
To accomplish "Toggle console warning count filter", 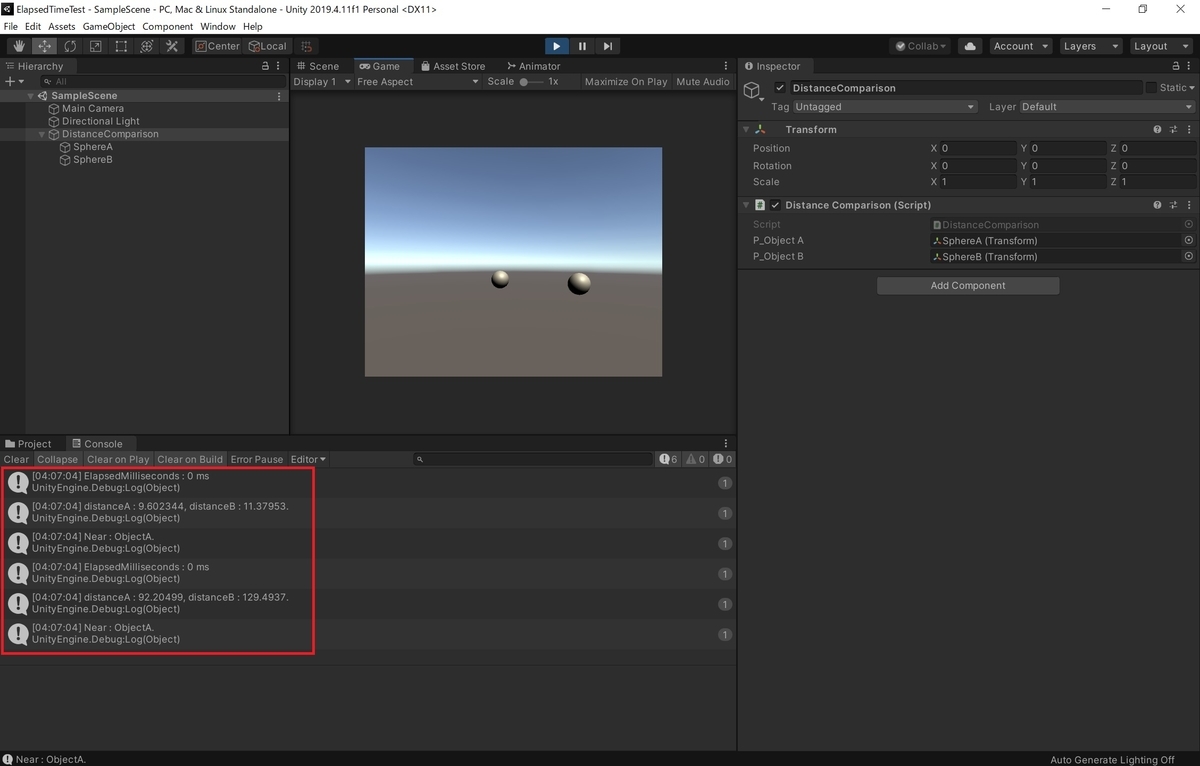I will point(695,460).
